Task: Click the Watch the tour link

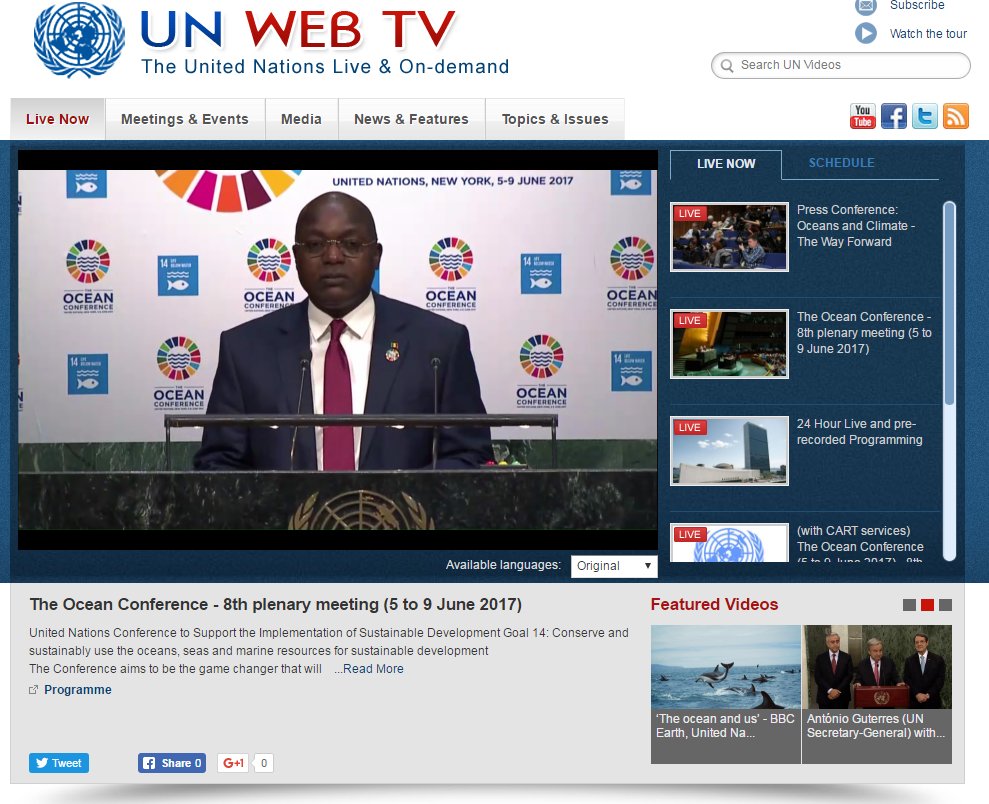Action: (928, 34)
